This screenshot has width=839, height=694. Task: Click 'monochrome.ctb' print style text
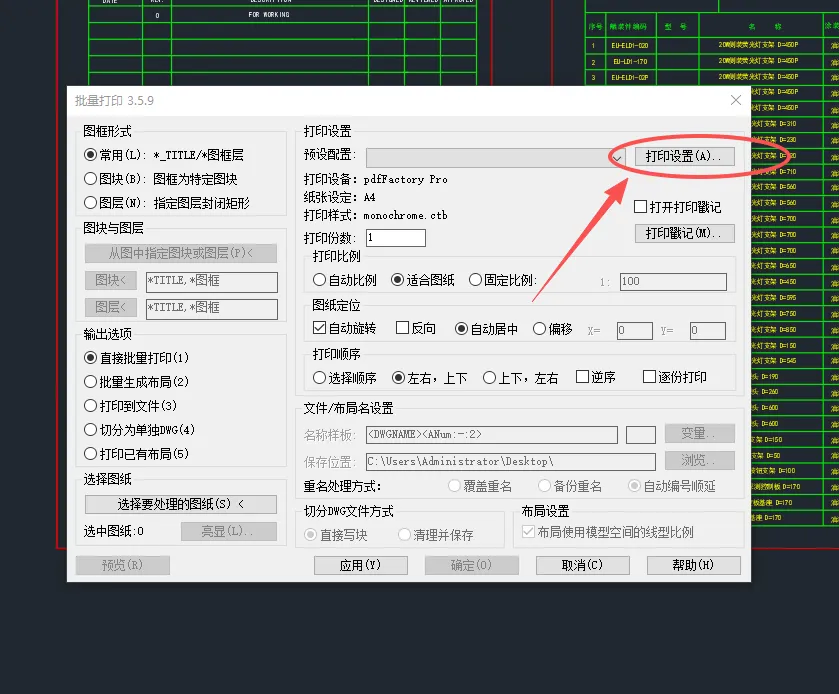[x=406, y=215]
